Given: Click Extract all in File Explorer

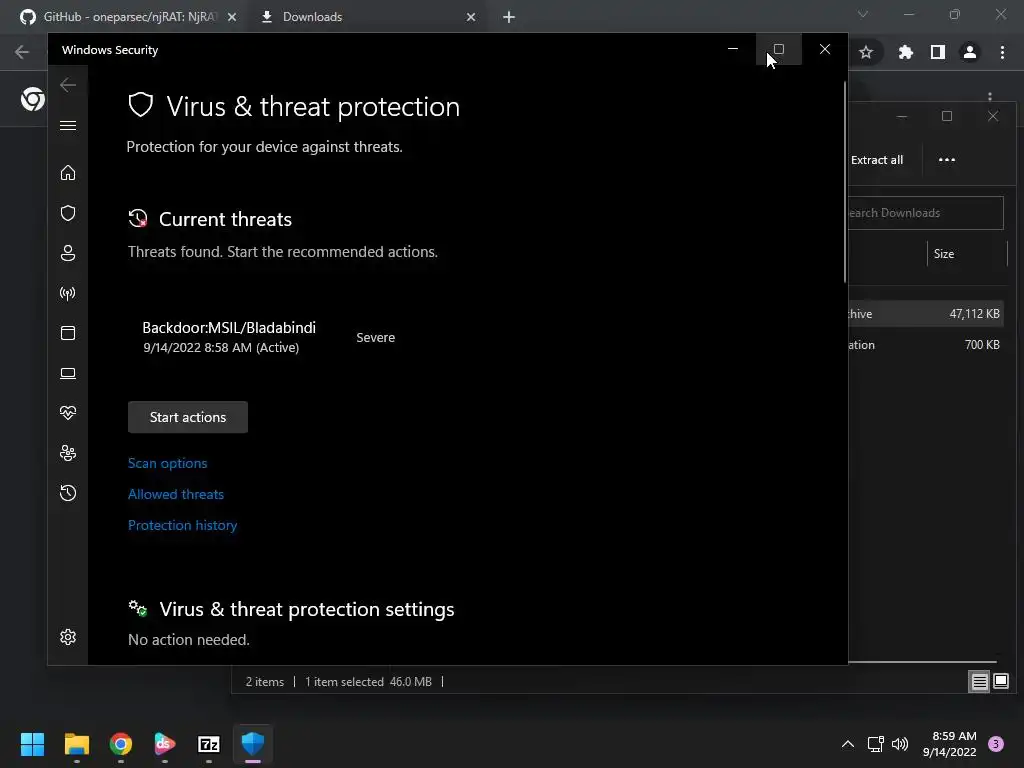Looking at the screenshot, I should point(877,160).
